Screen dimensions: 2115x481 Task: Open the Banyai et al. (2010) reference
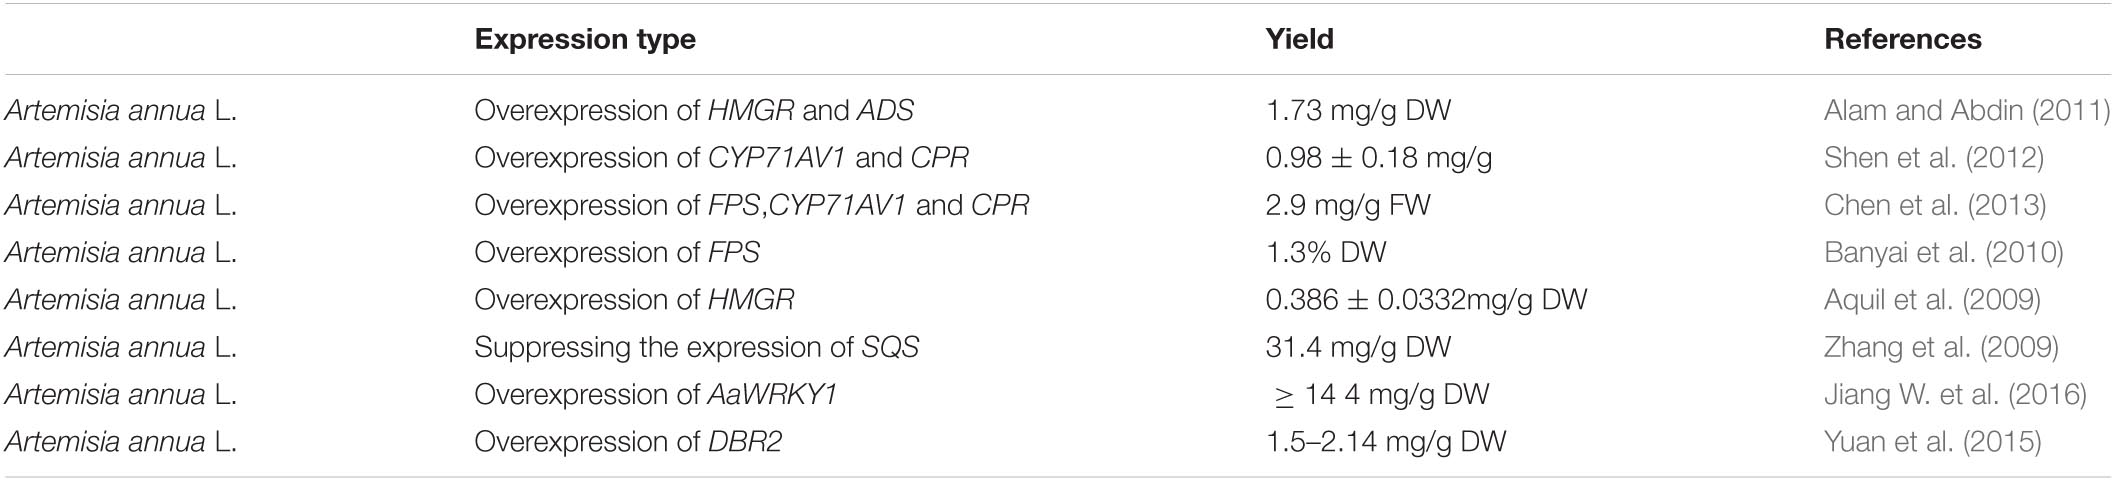pyautogui.click(x=1944, y=252)
